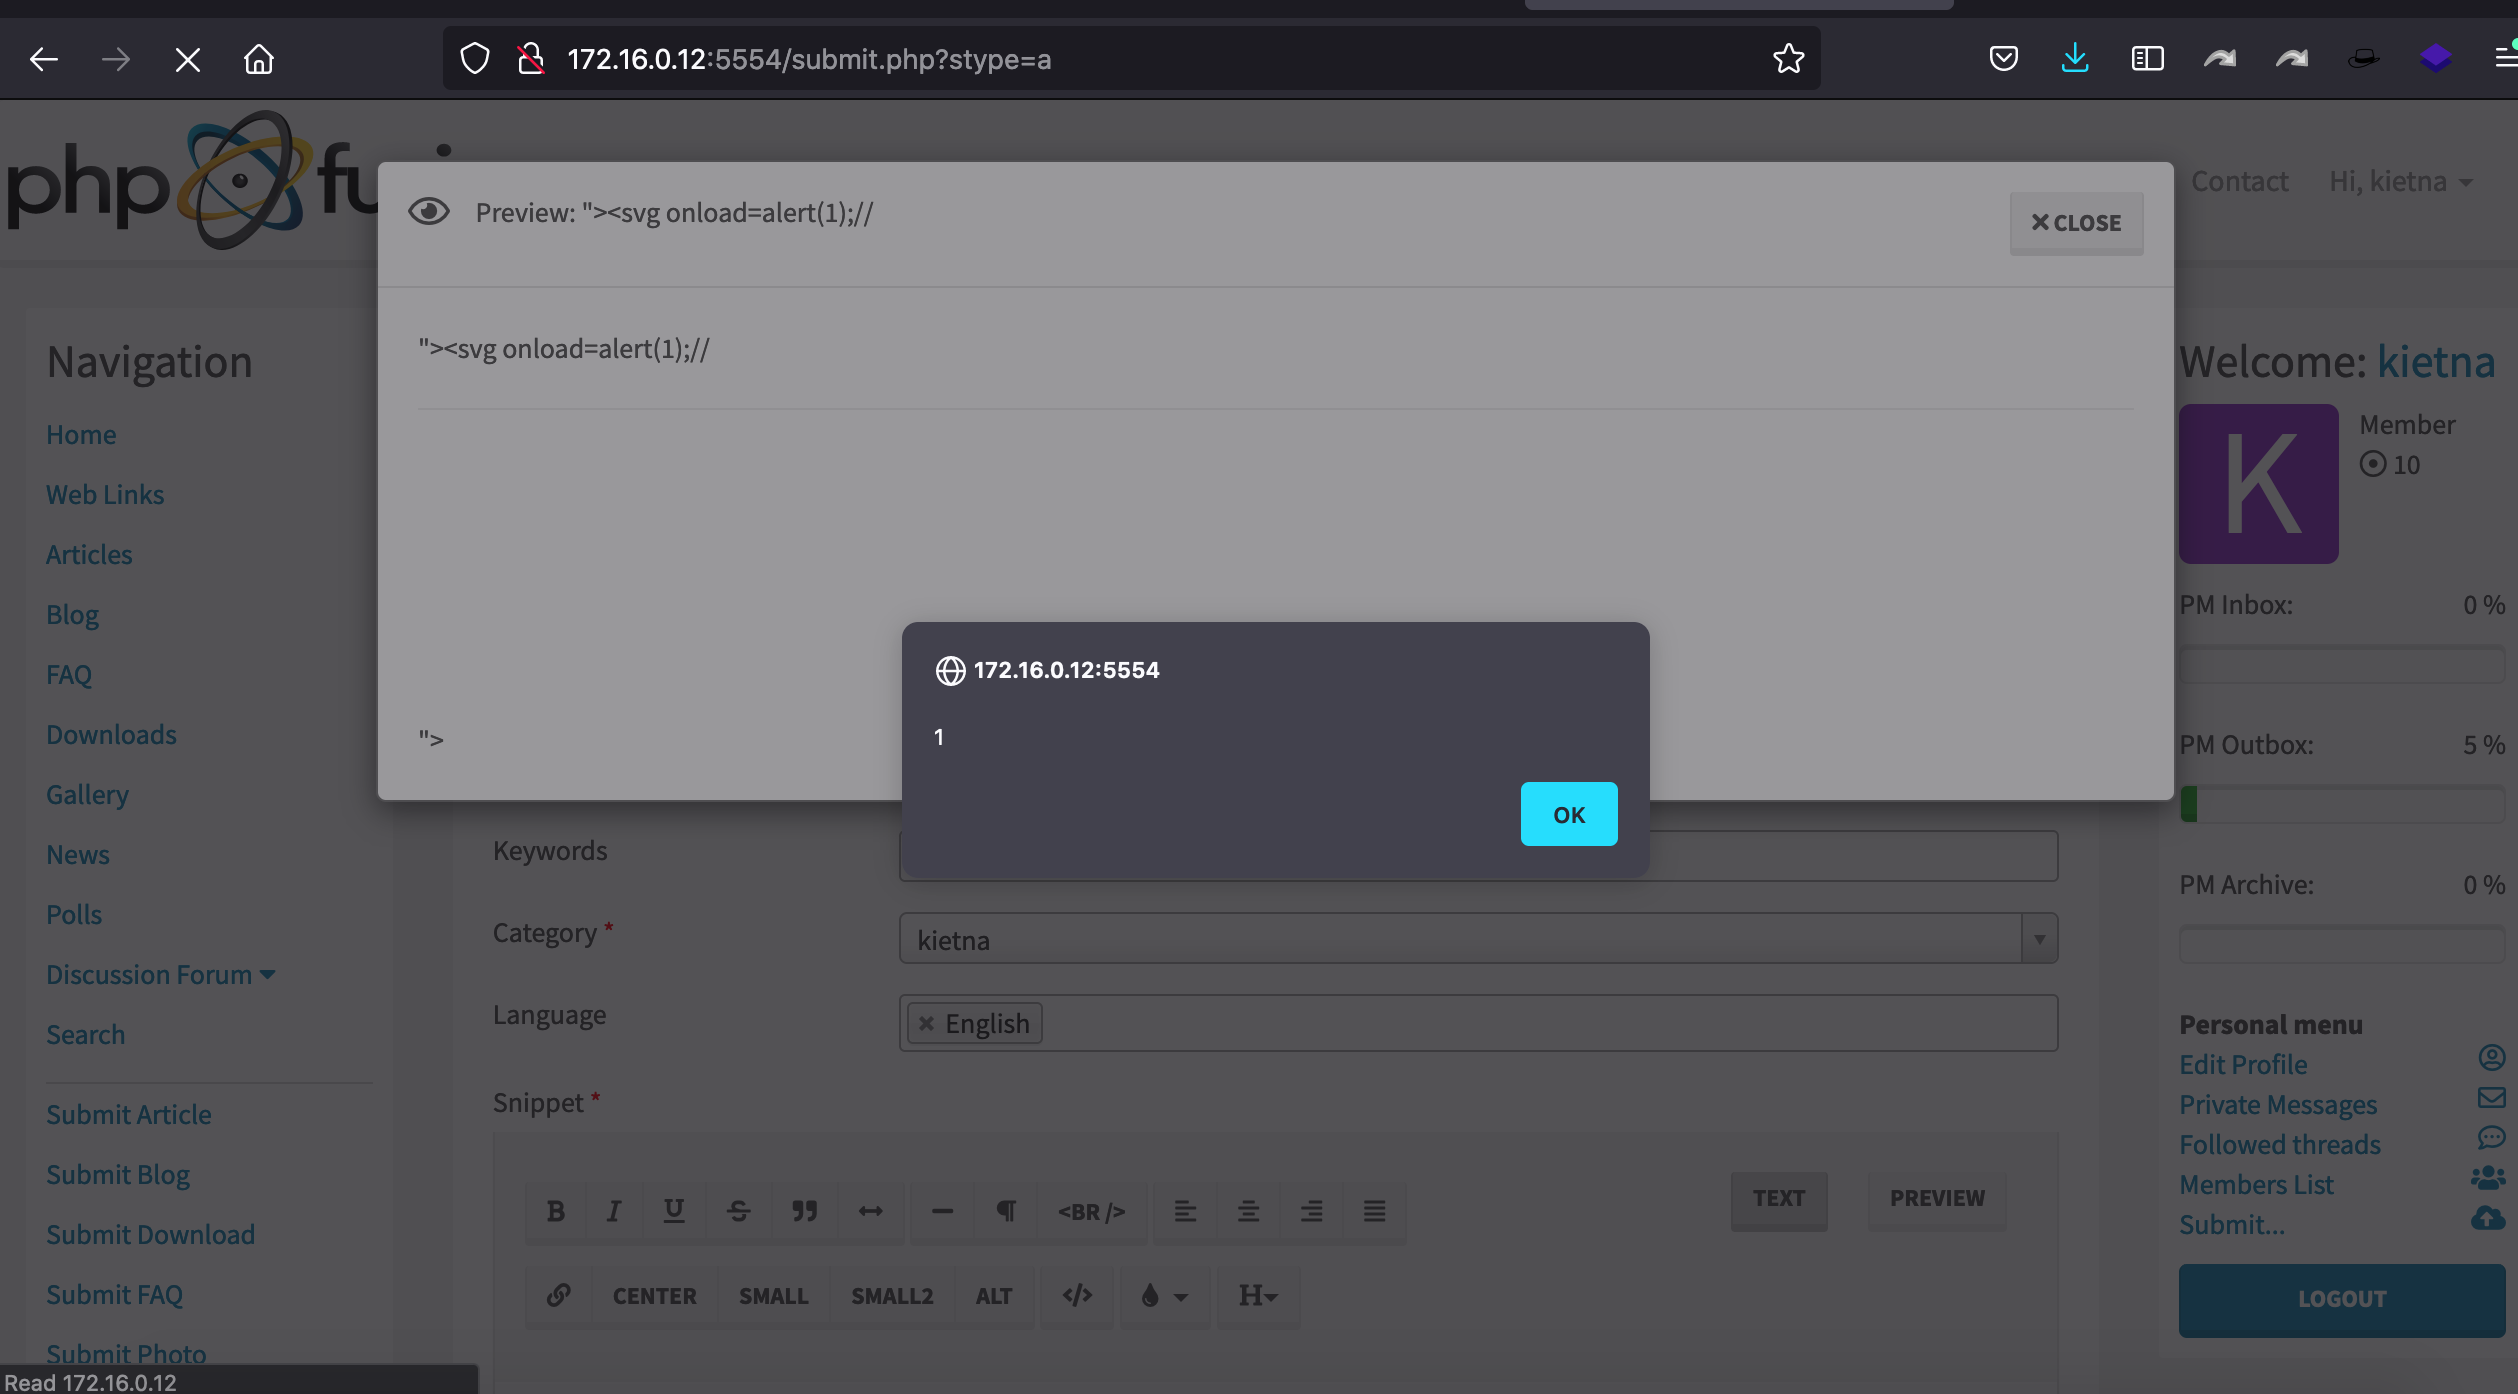Insert a horizontal rule in the editor
The image size is (2518, 1394).
[x=940, y=1211]
